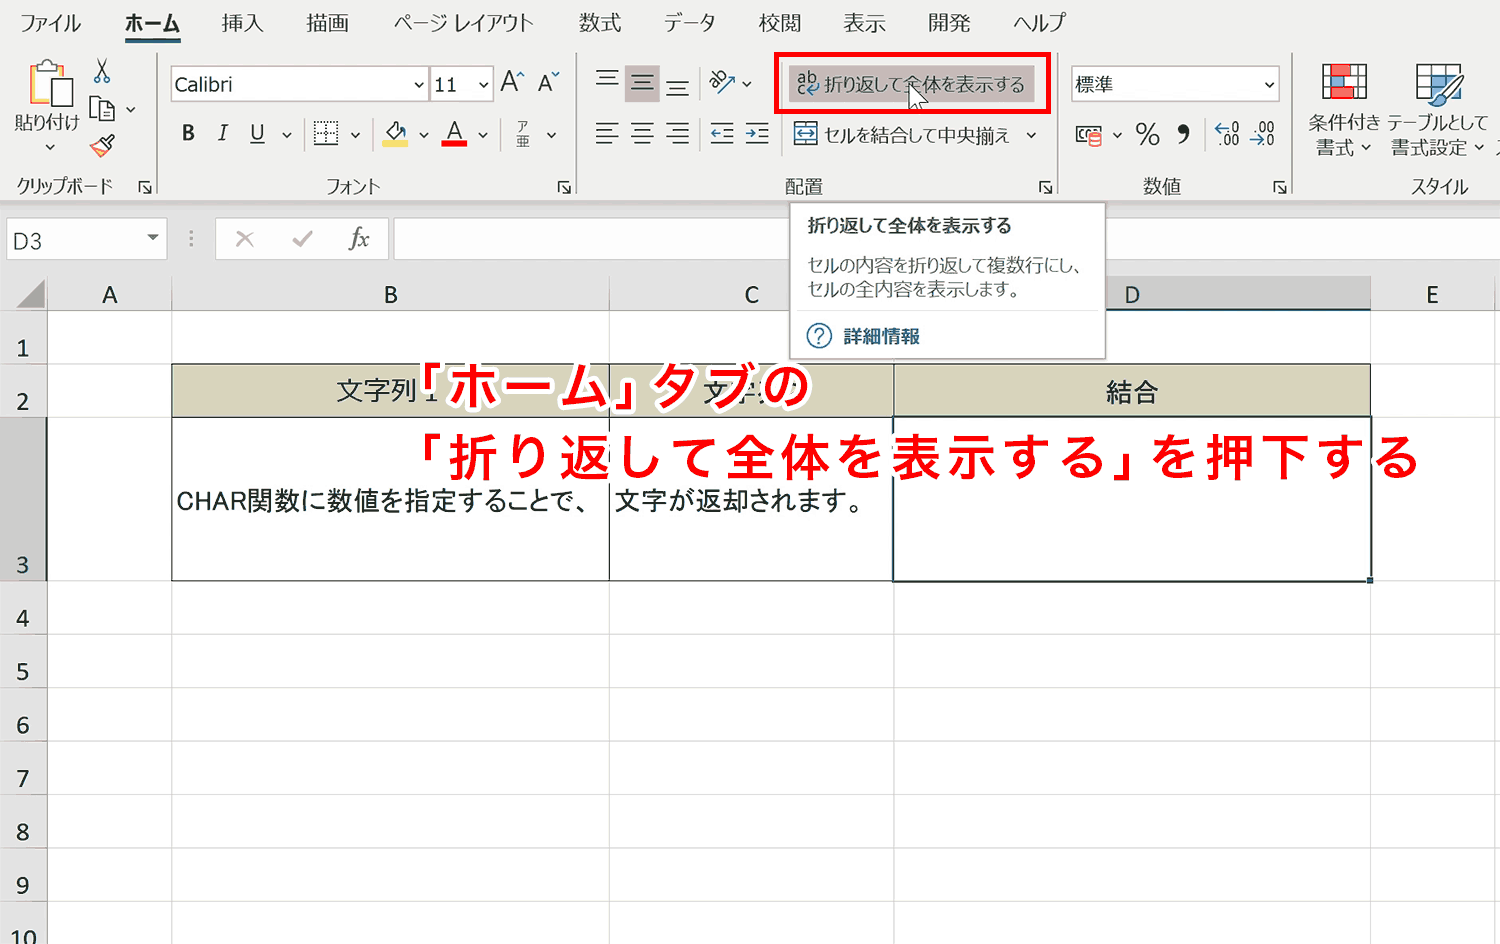This screenshot has height=944, width=1500.
Task: Switch to the 校閲 tab
Action: point(780,23)
